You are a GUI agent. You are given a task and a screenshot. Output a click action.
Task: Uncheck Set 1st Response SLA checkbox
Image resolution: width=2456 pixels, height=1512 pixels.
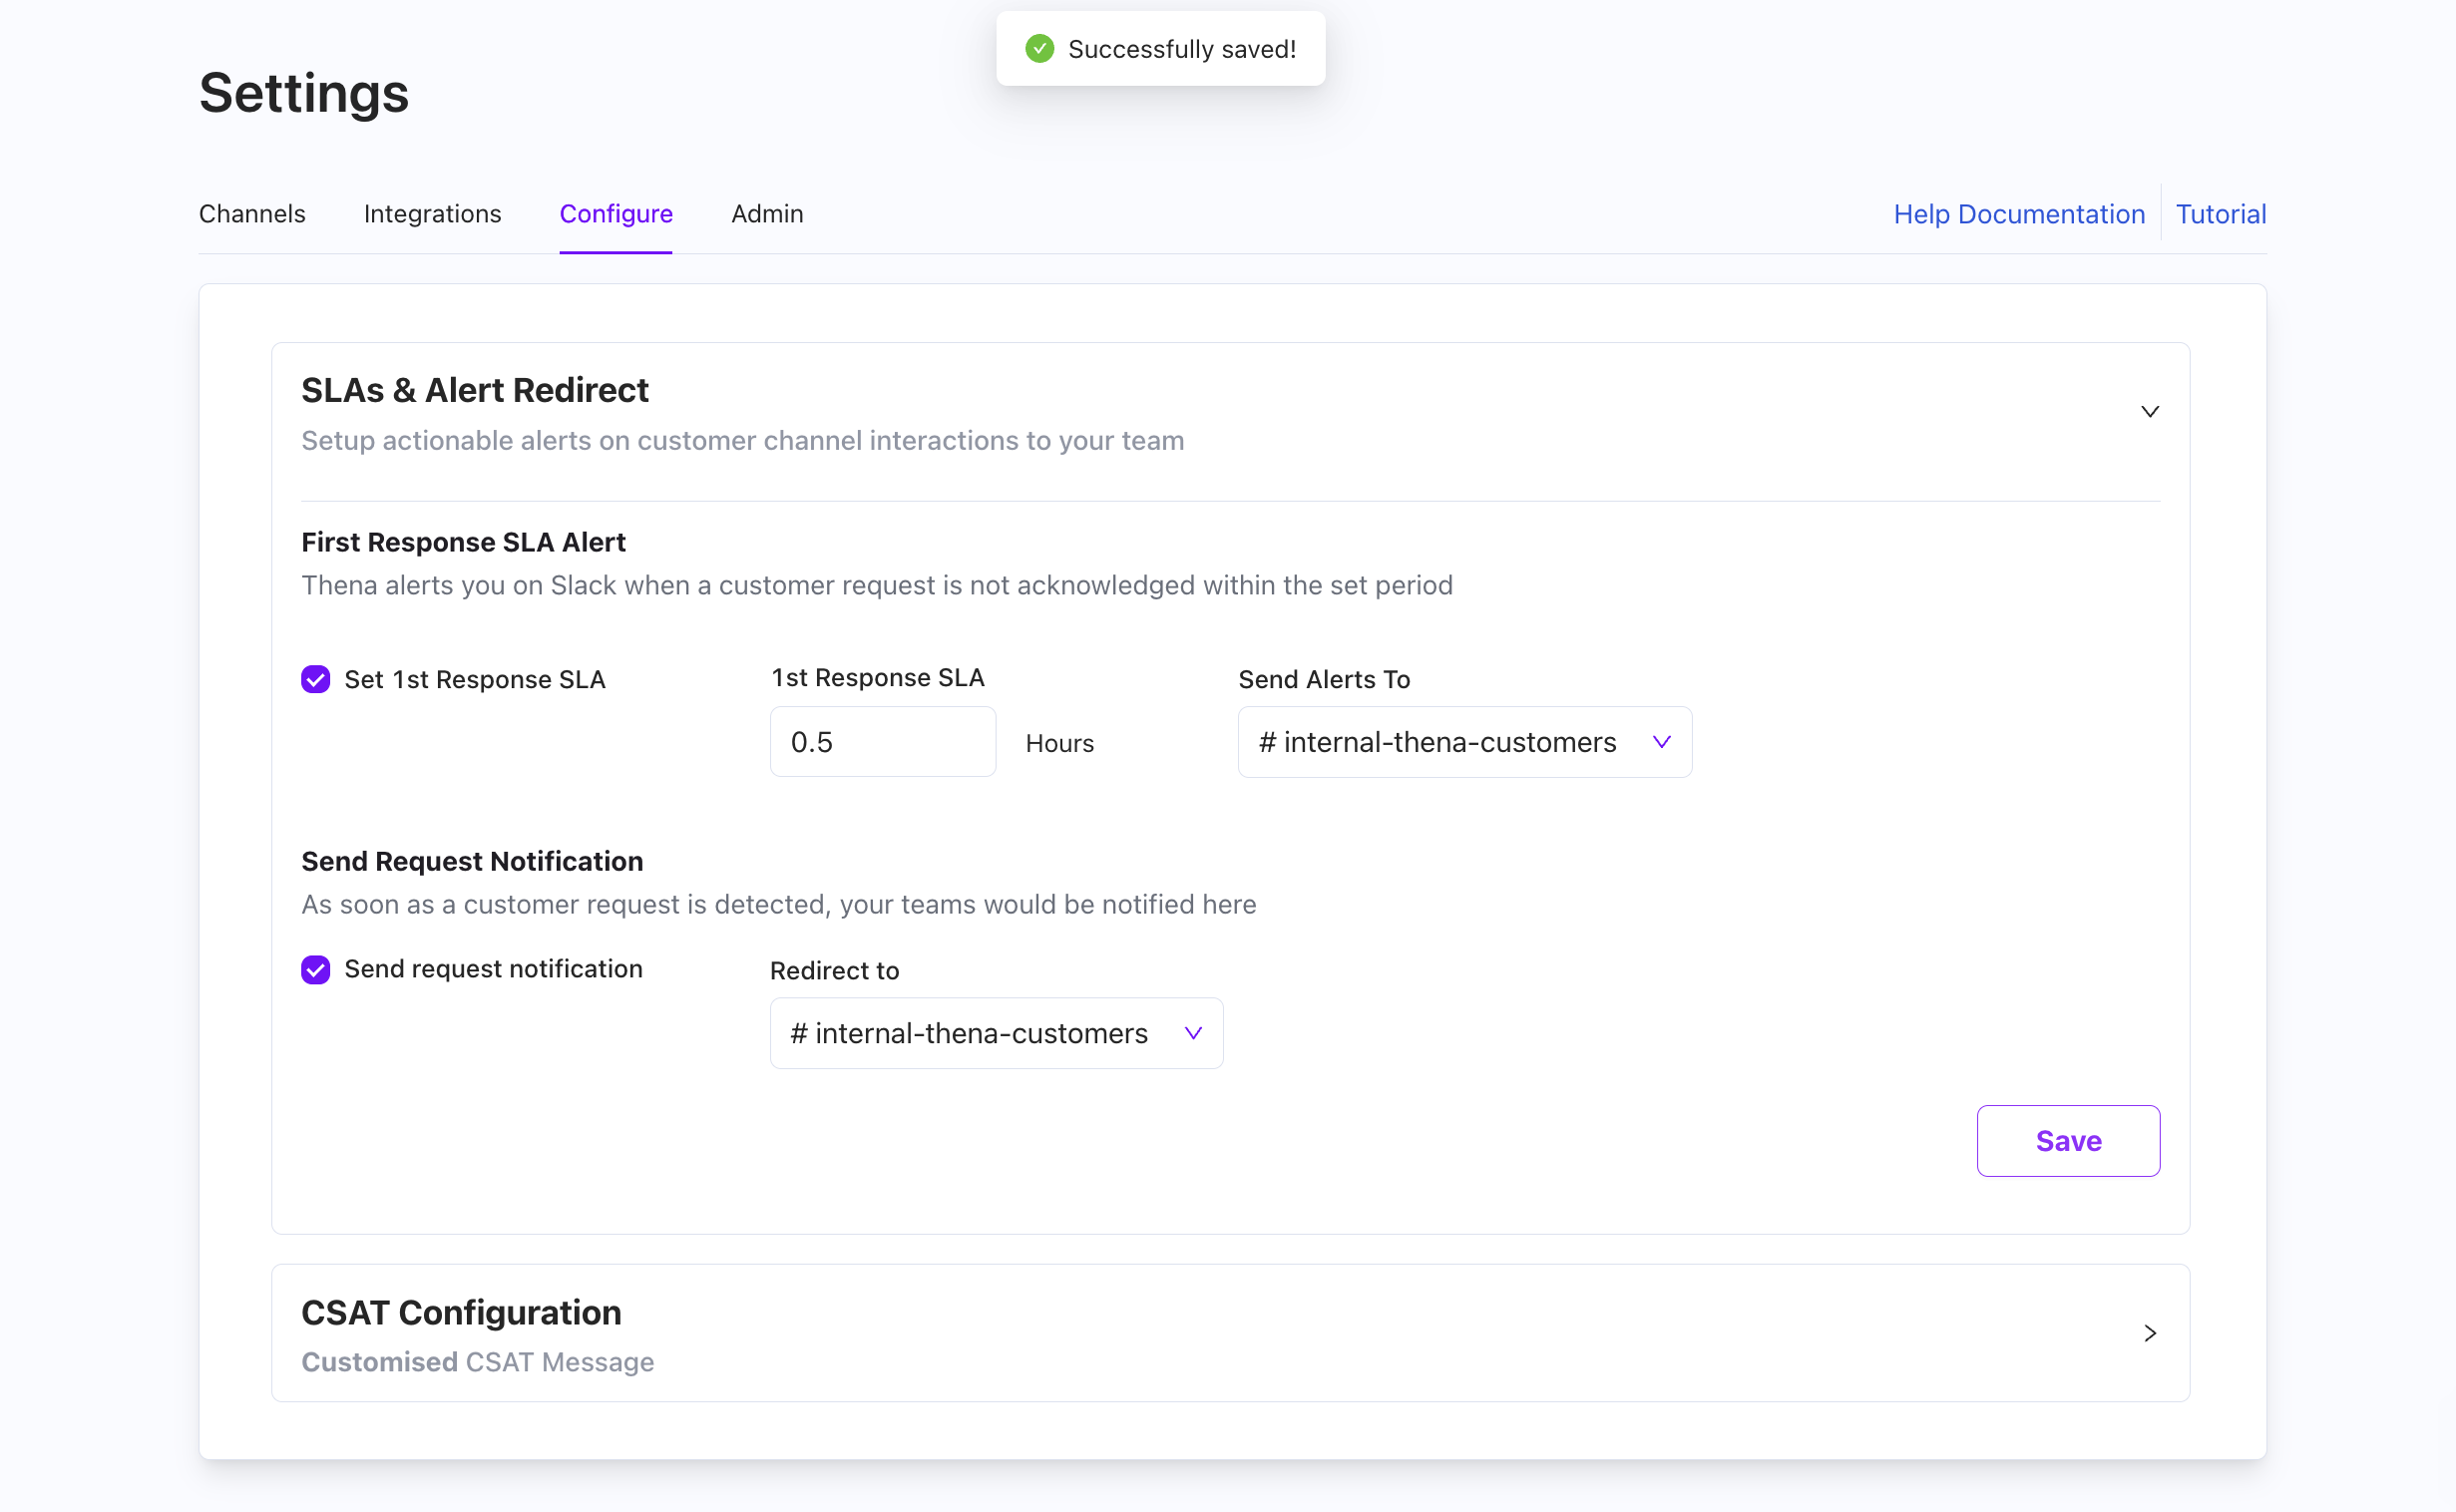tap(316, 680)
